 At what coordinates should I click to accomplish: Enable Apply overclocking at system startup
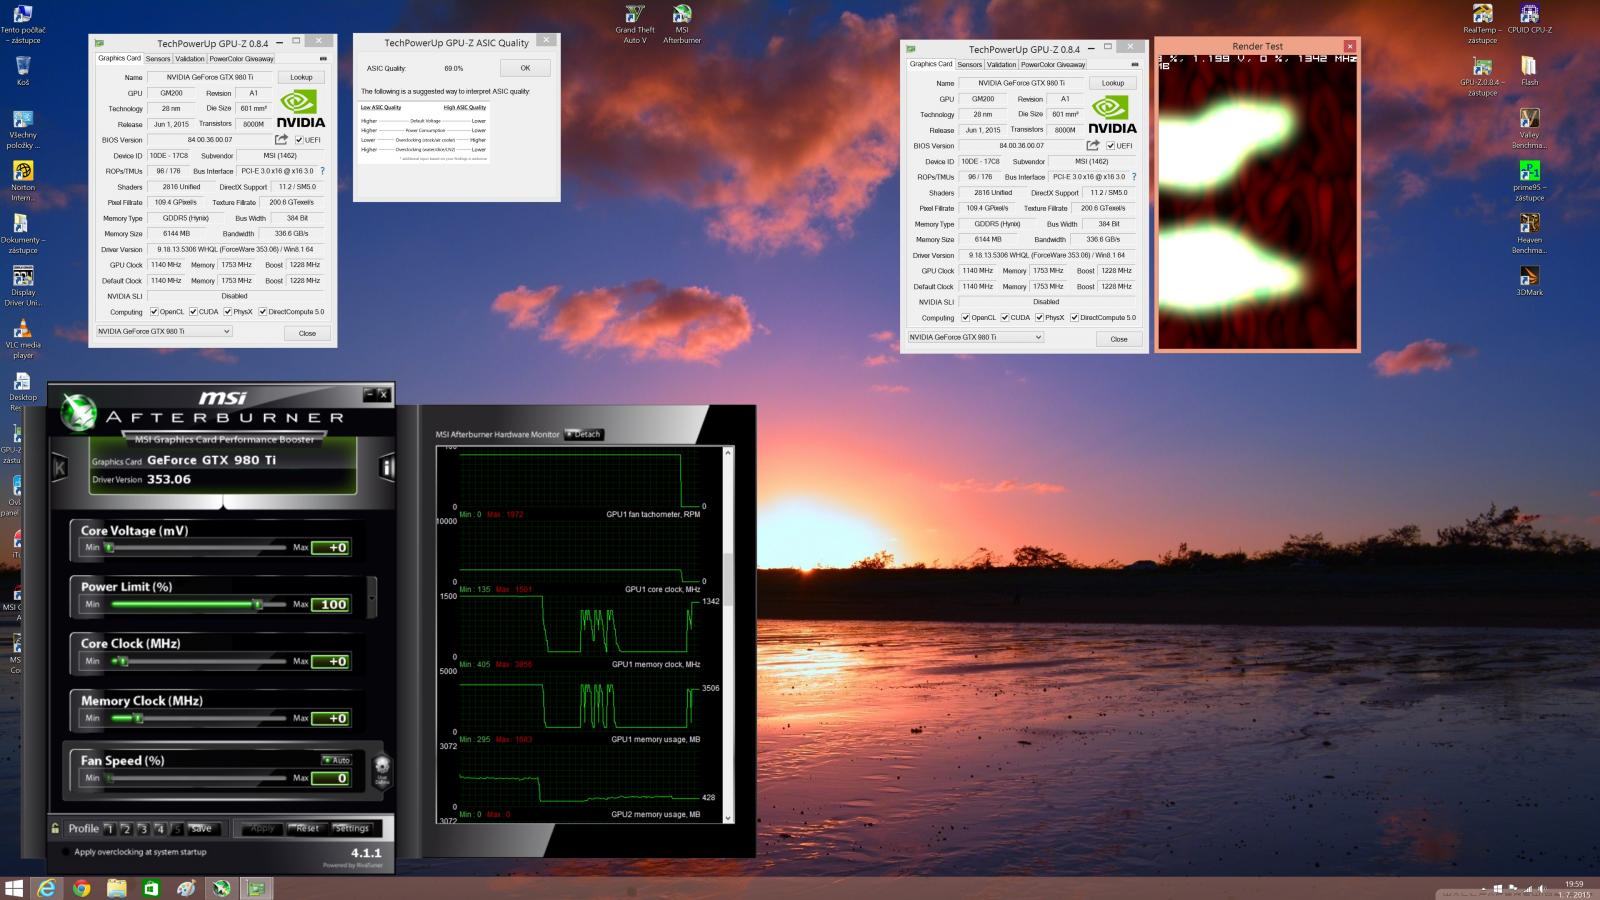tap(66, 852)
